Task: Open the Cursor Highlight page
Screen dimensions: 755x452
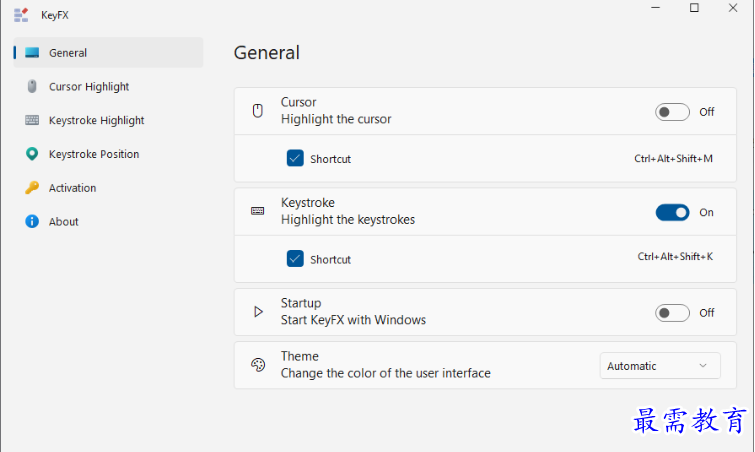Action: pos(108,87)
